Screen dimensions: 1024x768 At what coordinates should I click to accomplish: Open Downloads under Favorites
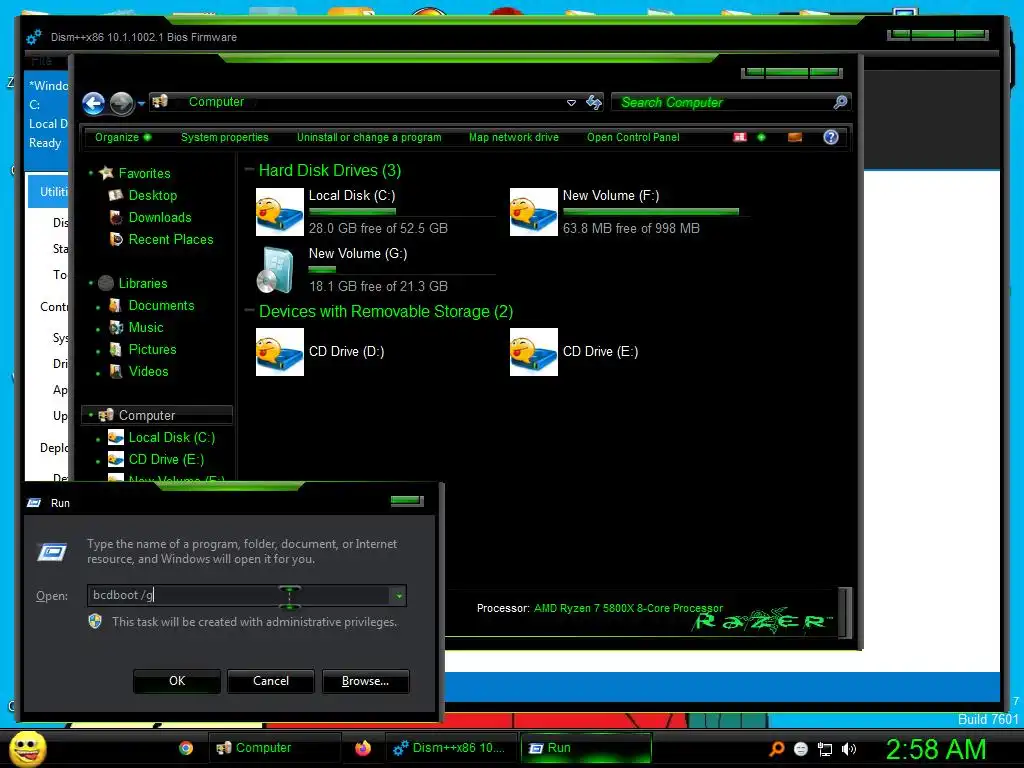click(160, 217)
